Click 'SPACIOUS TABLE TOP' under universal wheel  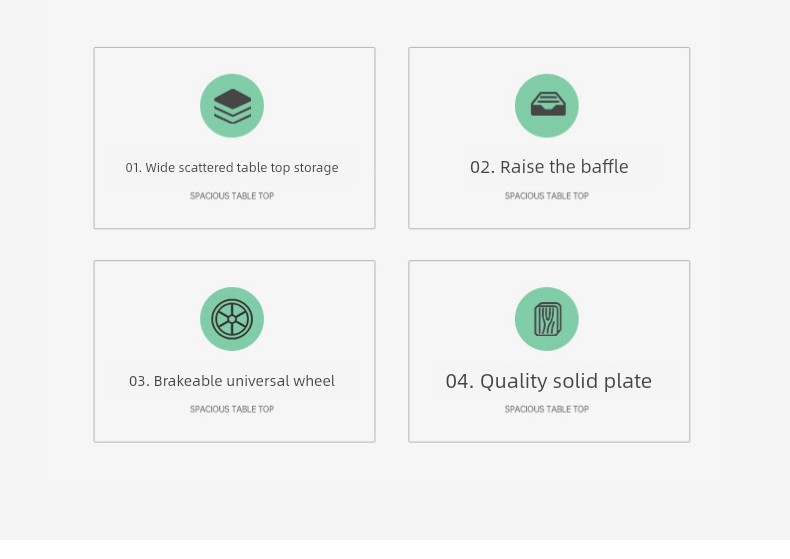tap(232, 409)
